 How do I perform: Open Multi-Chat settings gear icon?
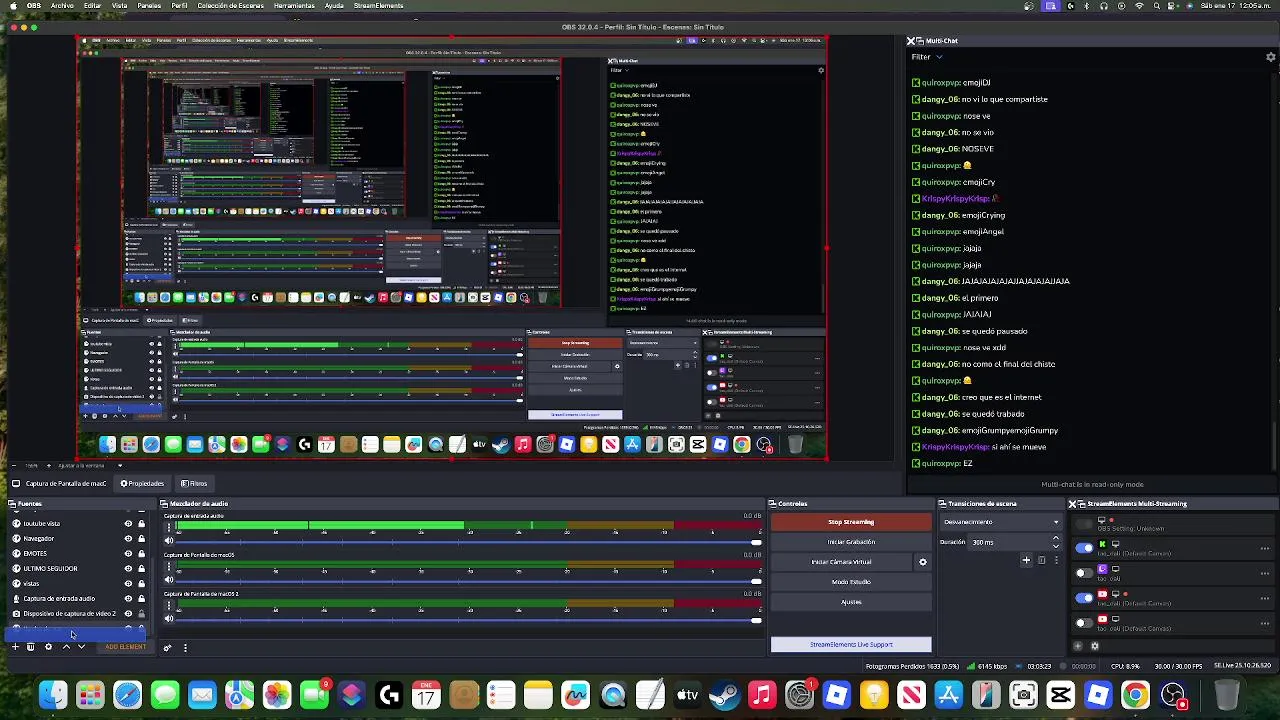(1271, 57)
